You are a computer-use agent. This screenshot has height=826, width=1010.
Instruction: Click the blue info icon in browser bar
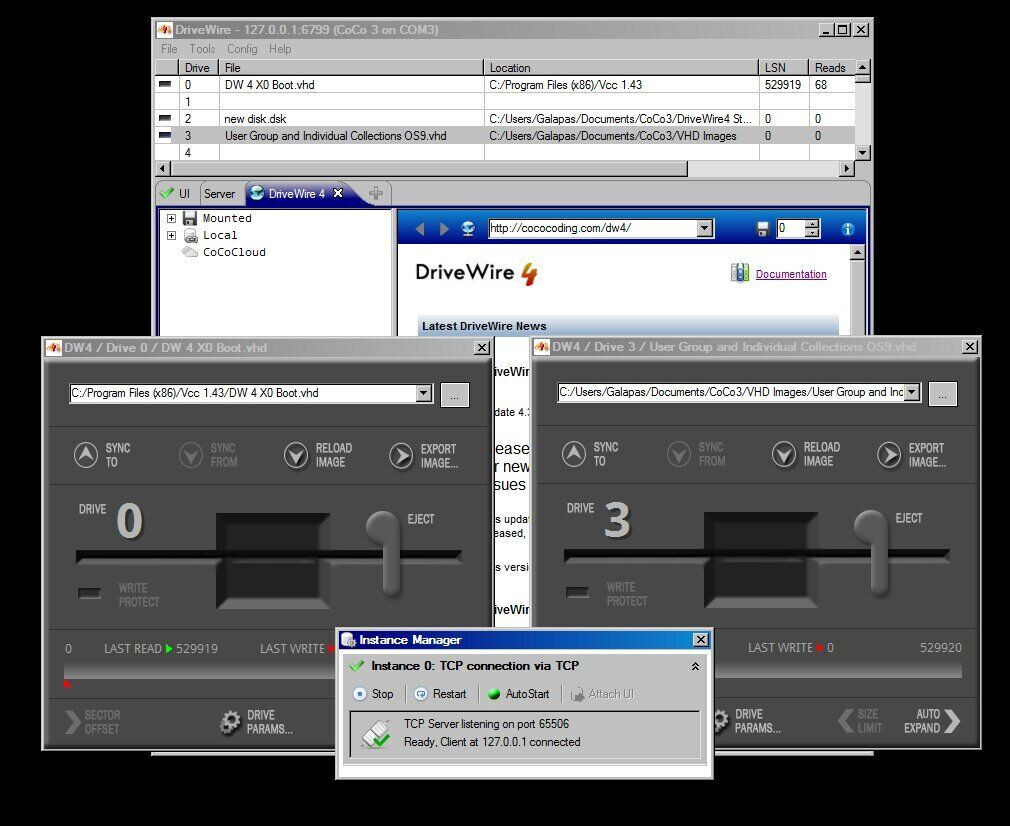click(x=848, y=229)
